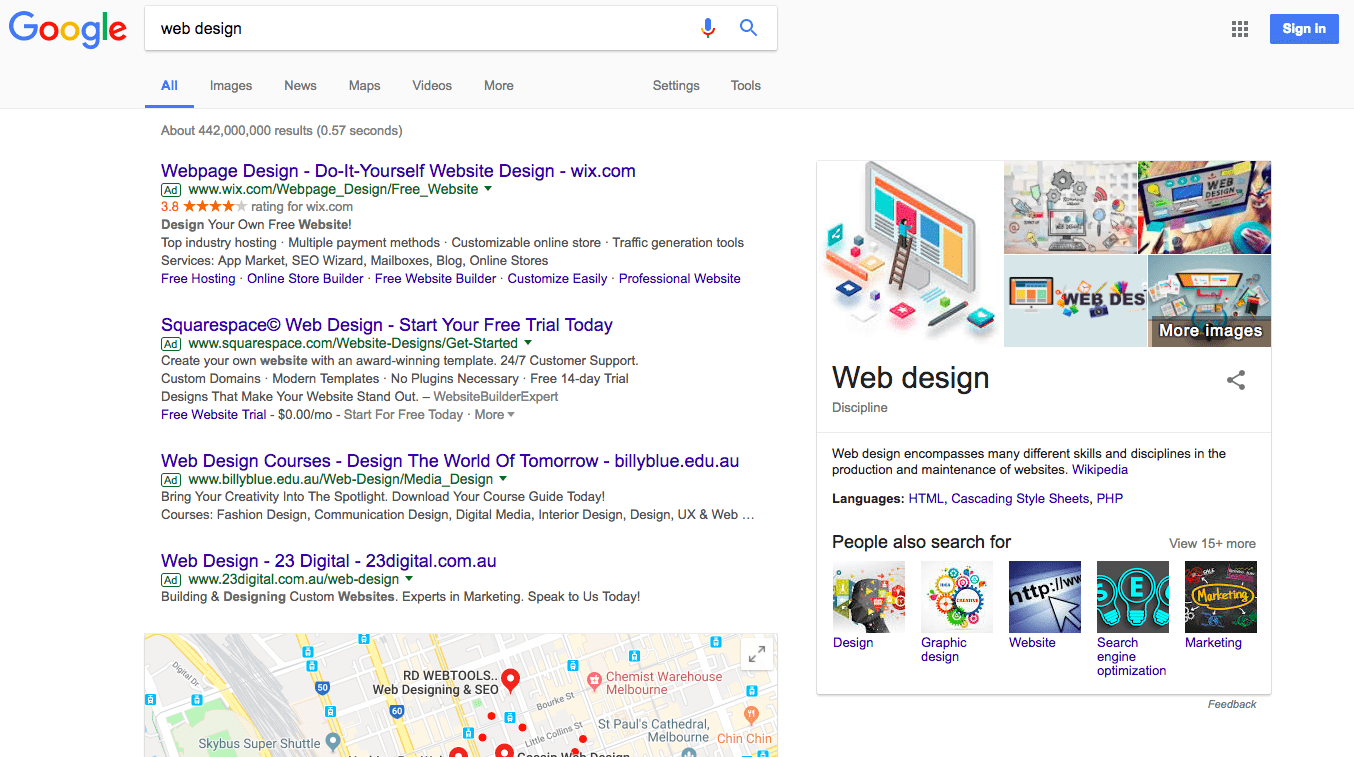
Task: Open the large monitor with ladder illustration image
Action: click(x=910, y=254)
